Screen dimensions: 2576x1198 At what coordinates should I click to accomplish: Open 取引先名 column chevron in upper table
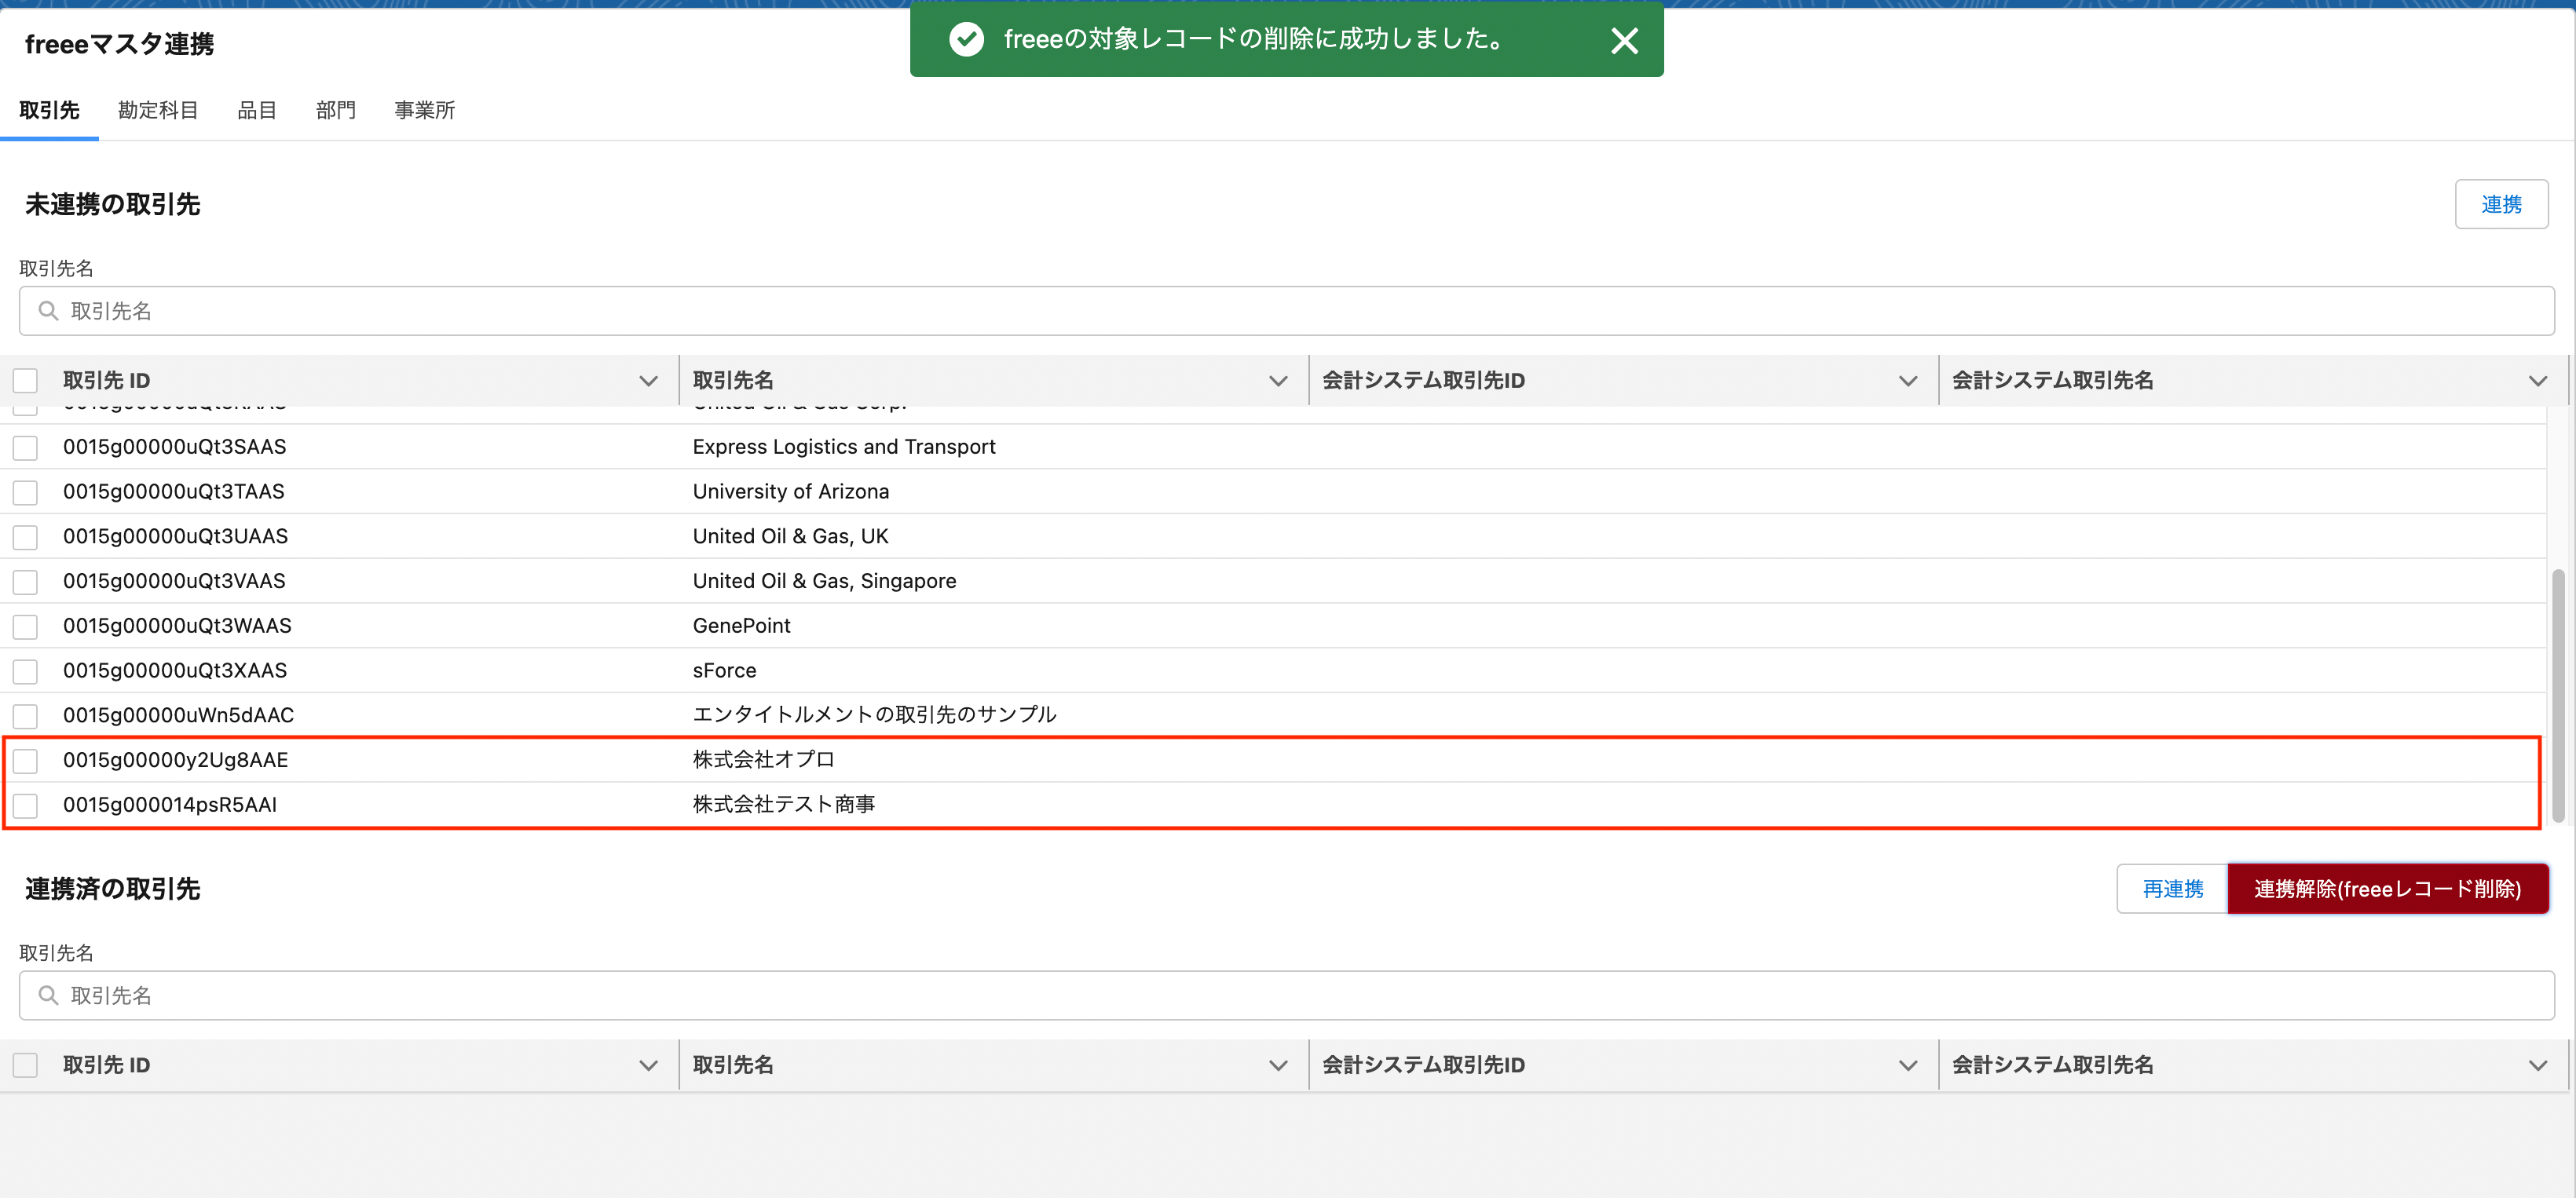[1277, 381]
